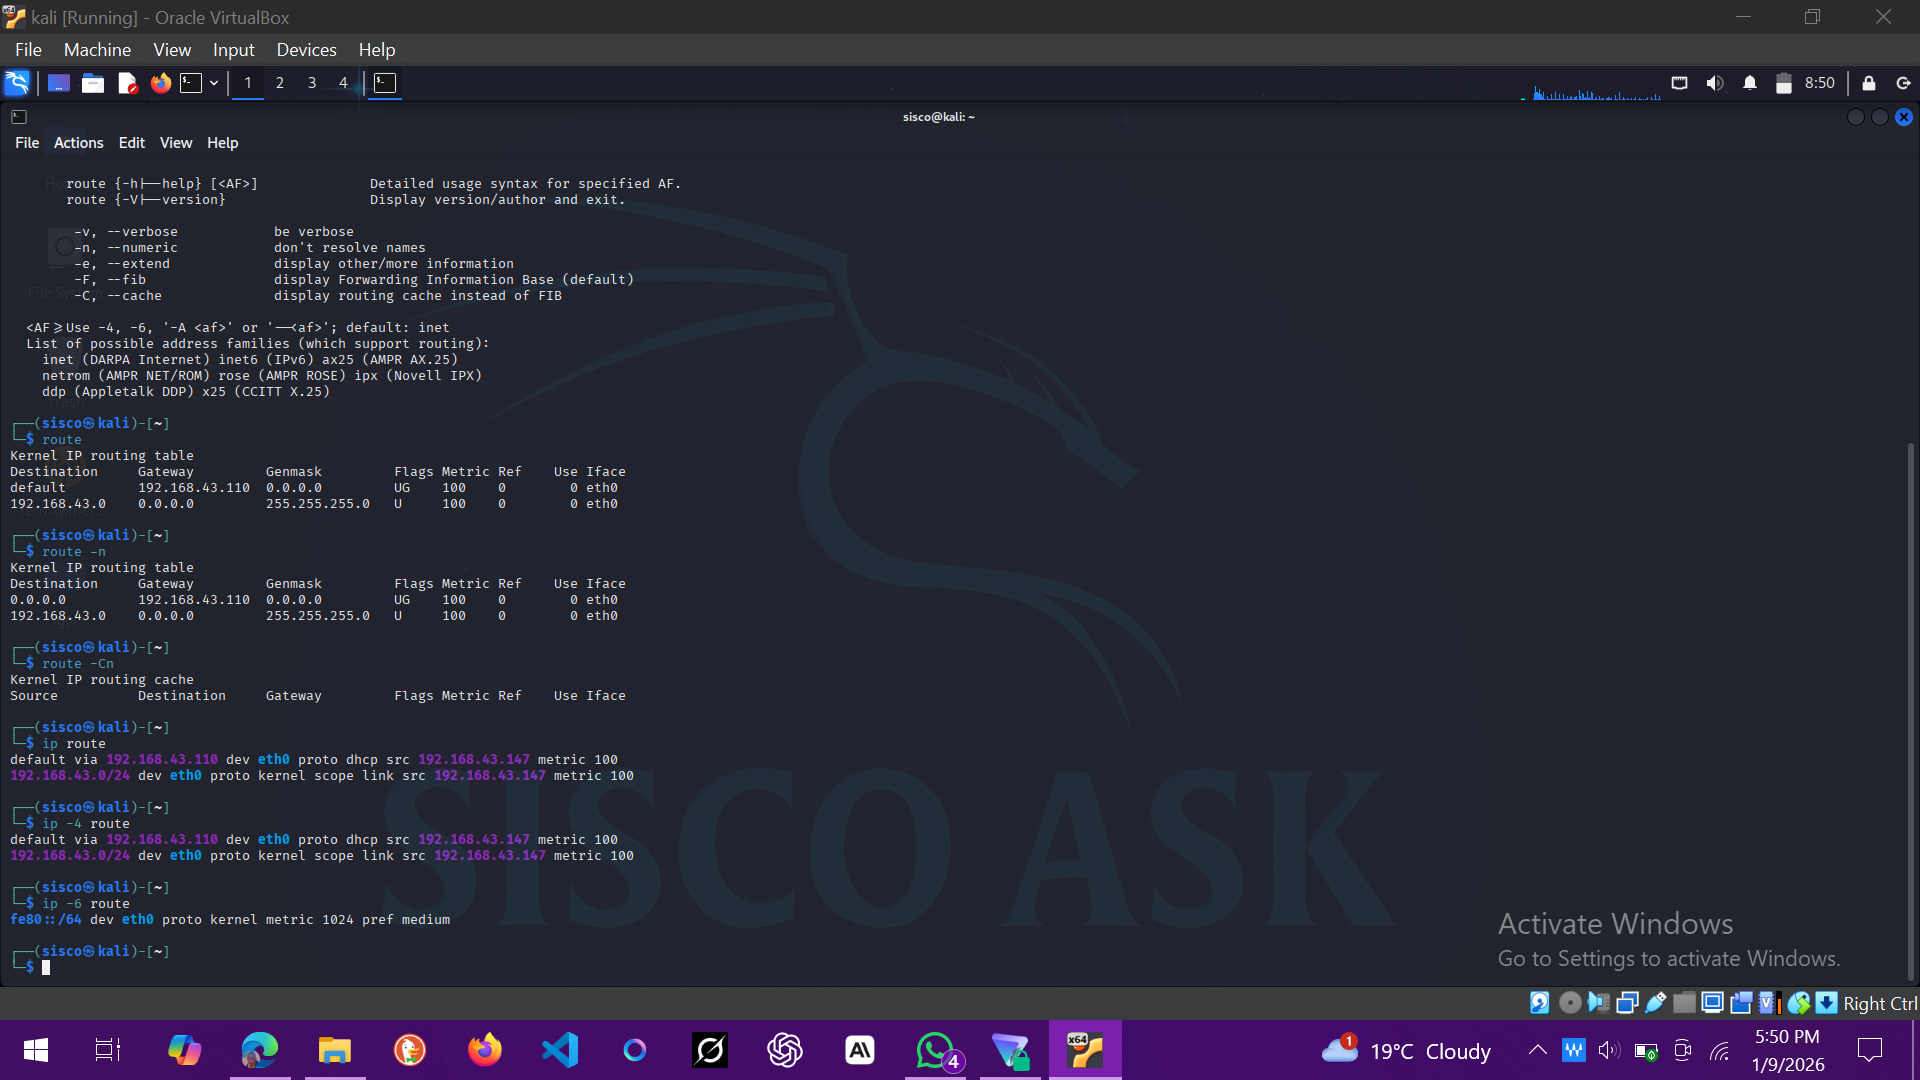The image size is (1920, 1080).
Task: Open the terminal File menu
Action: [27, 143]
